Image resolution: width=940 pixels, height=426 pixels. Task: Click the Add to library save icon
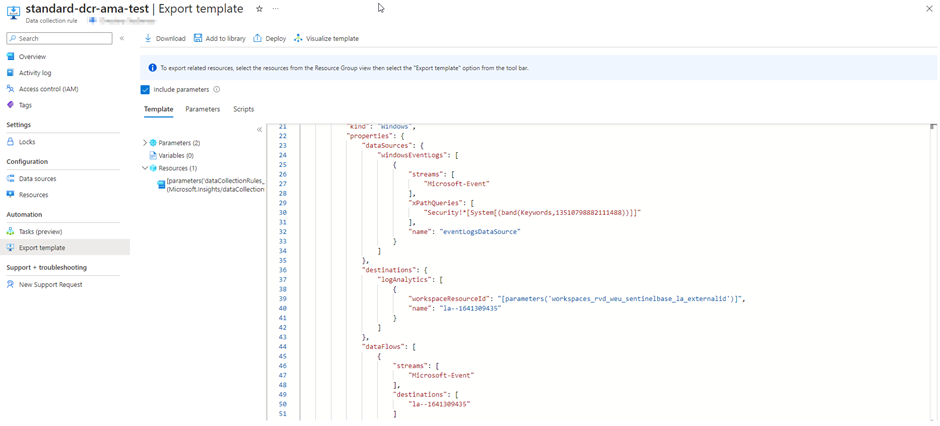coord(198,38)
